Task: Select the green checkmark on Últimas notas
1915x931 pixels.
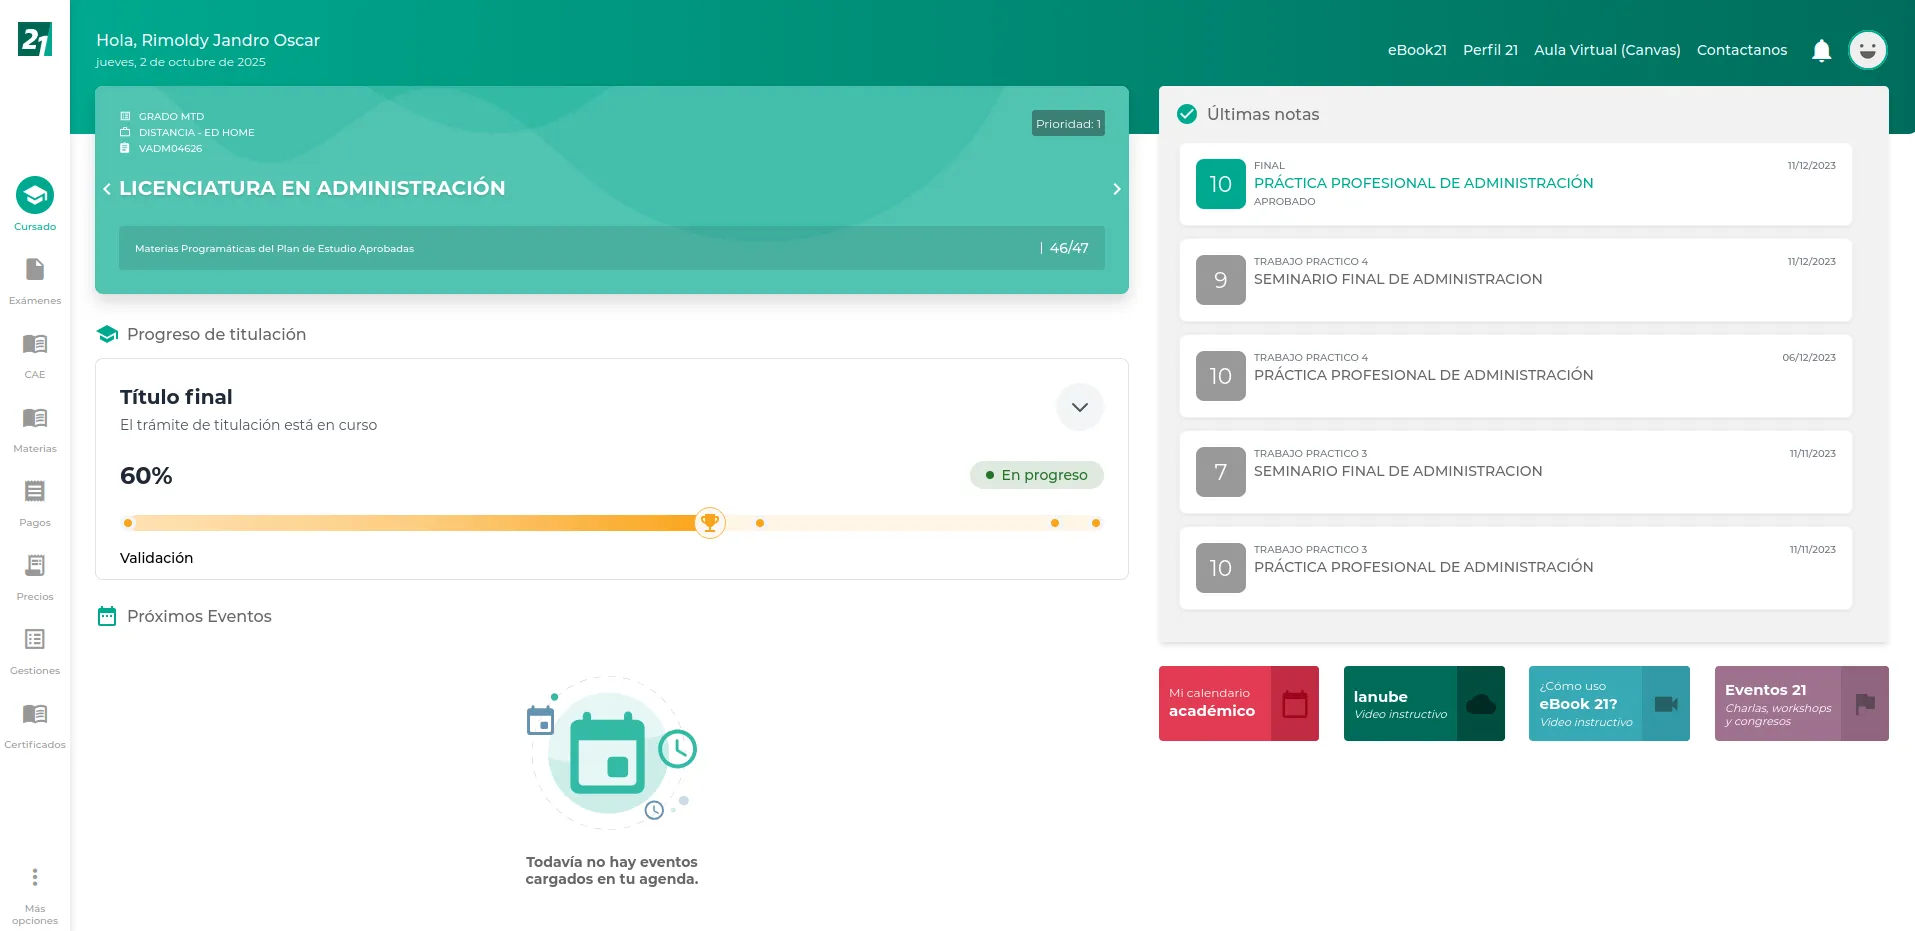Action: (1187, 113)
